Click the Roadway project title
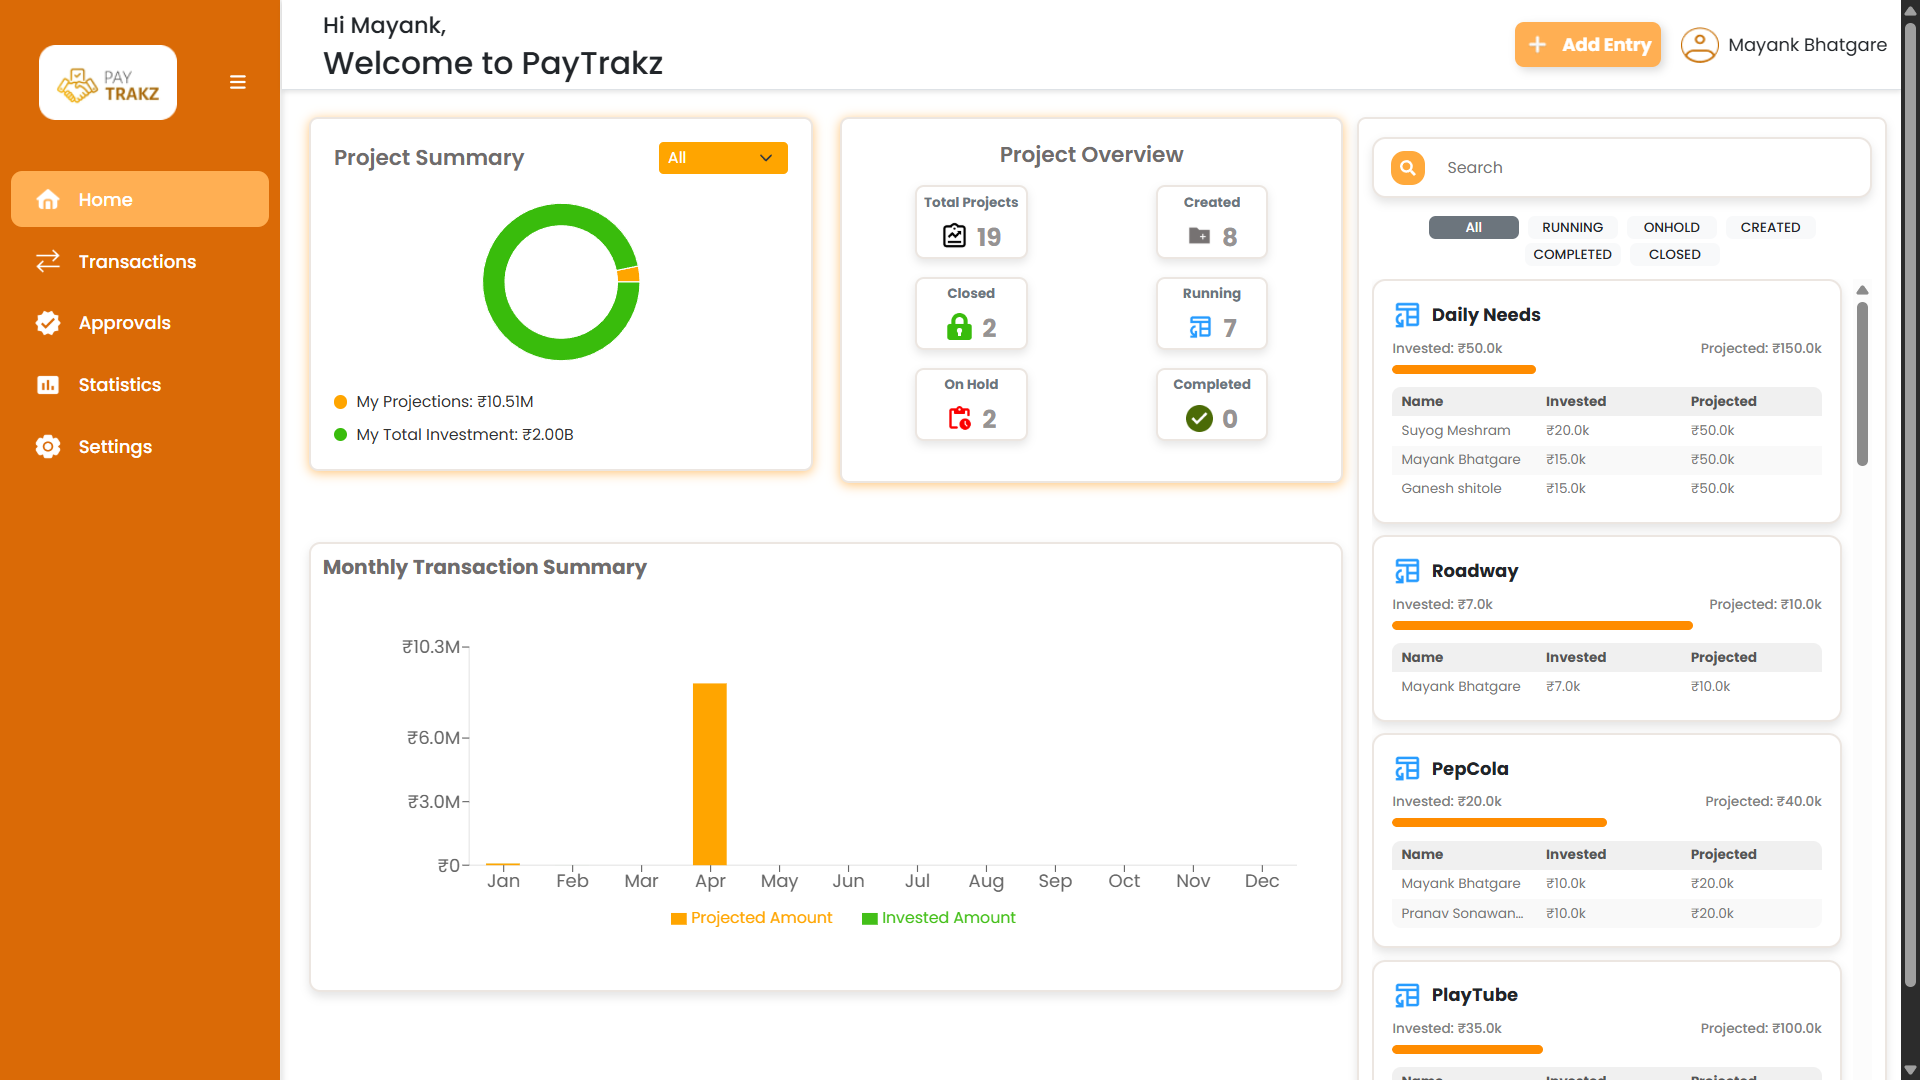The width and height of the screenshot is (1920, 1080). (1474, 571)
